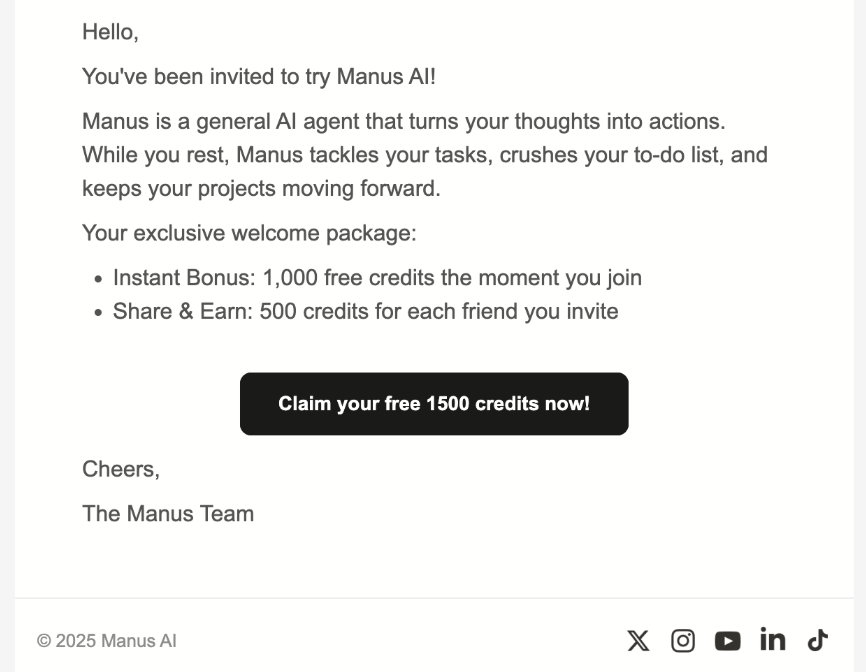Click the YouTube play button icon
Image resolution: width=866 pixels, height=672 pixels.
coord(727,640)
